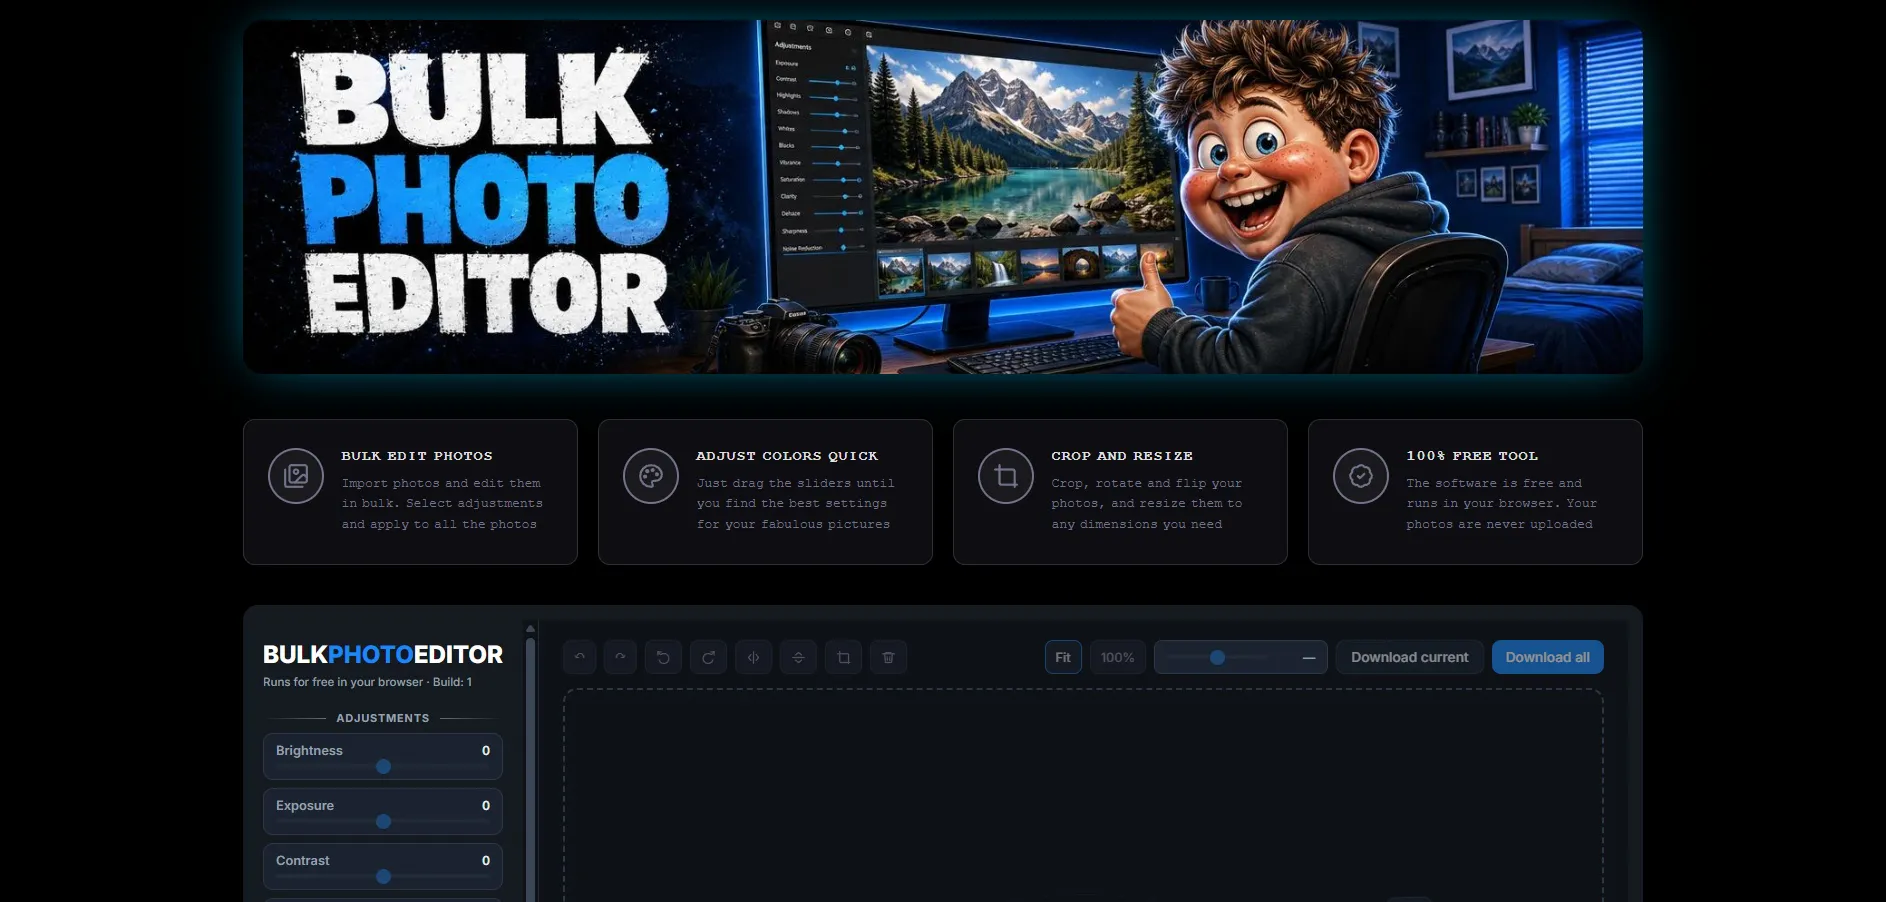
Task: Click the Download current button
Action: pos(1410,657)
